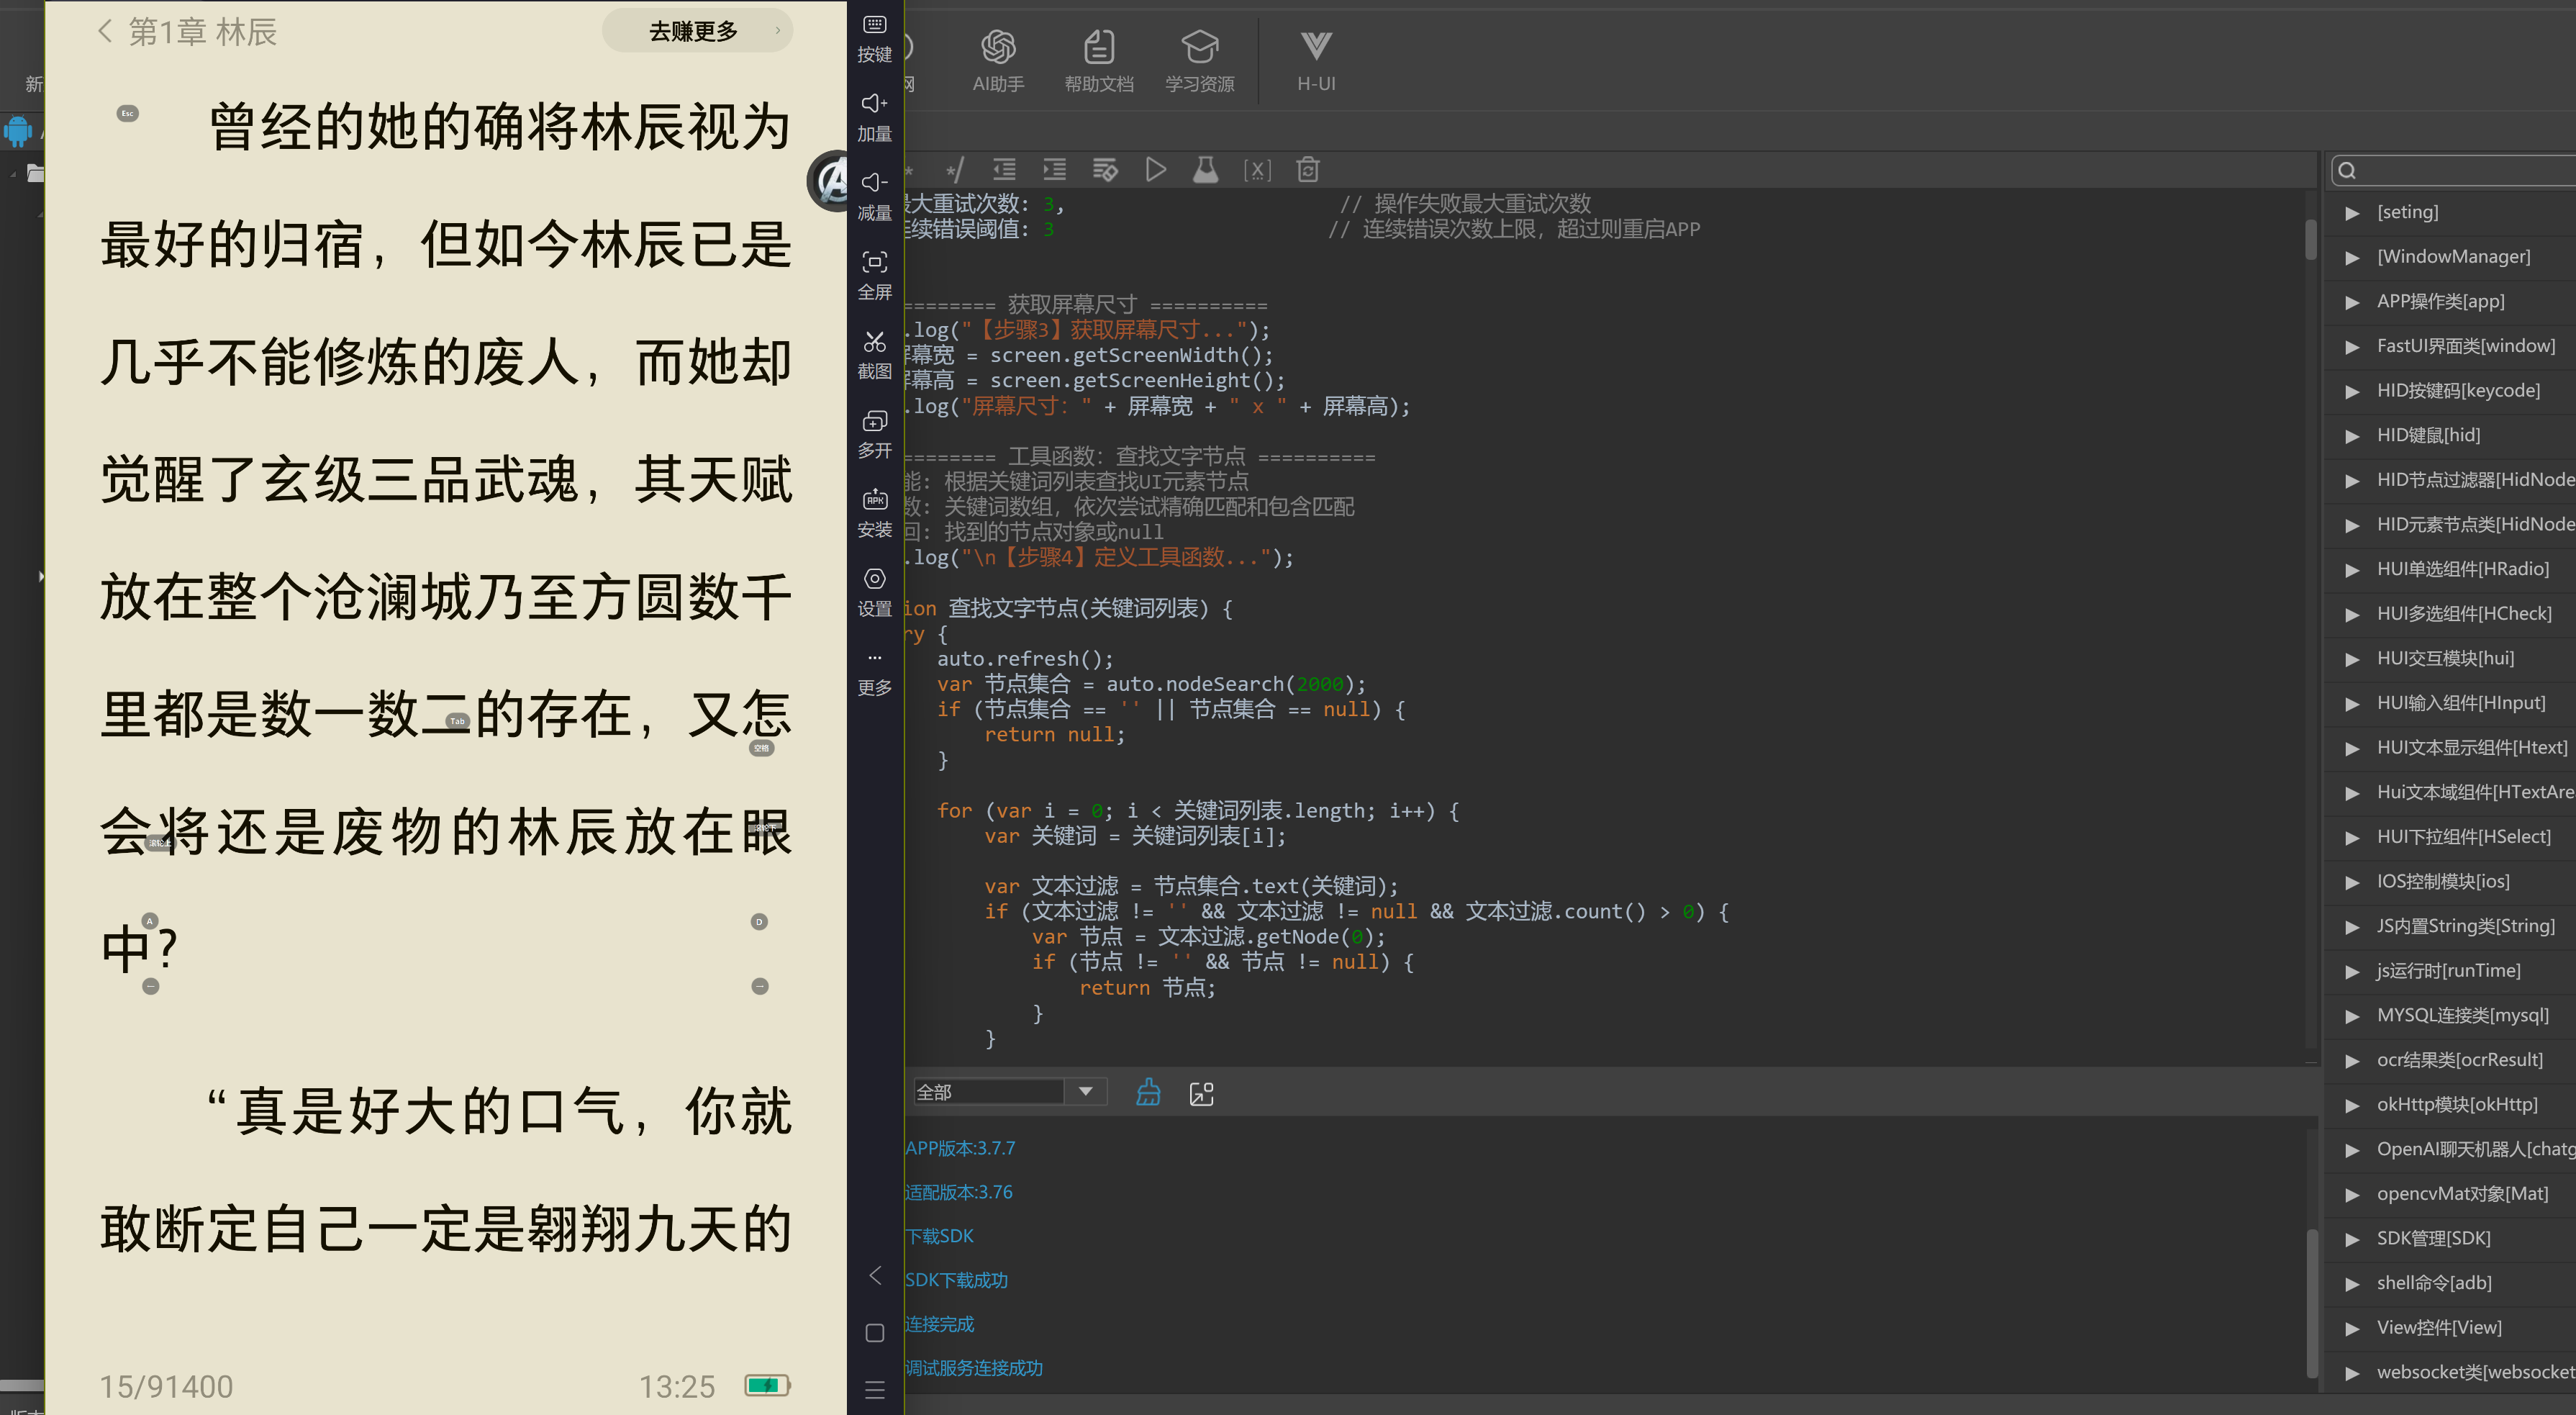Image resolution: width=2576 pixels, height=1415 pixels.
Task: Select HUI多选组件[HCheck] entry
Action: click(2463, 613)
